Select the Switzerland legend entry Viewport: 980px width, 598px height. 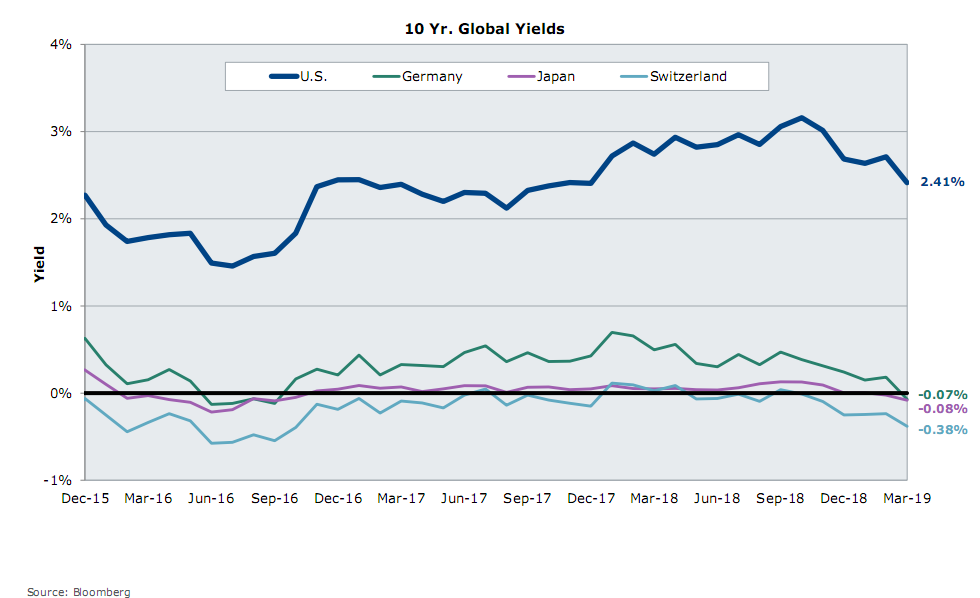click(674, 76)
